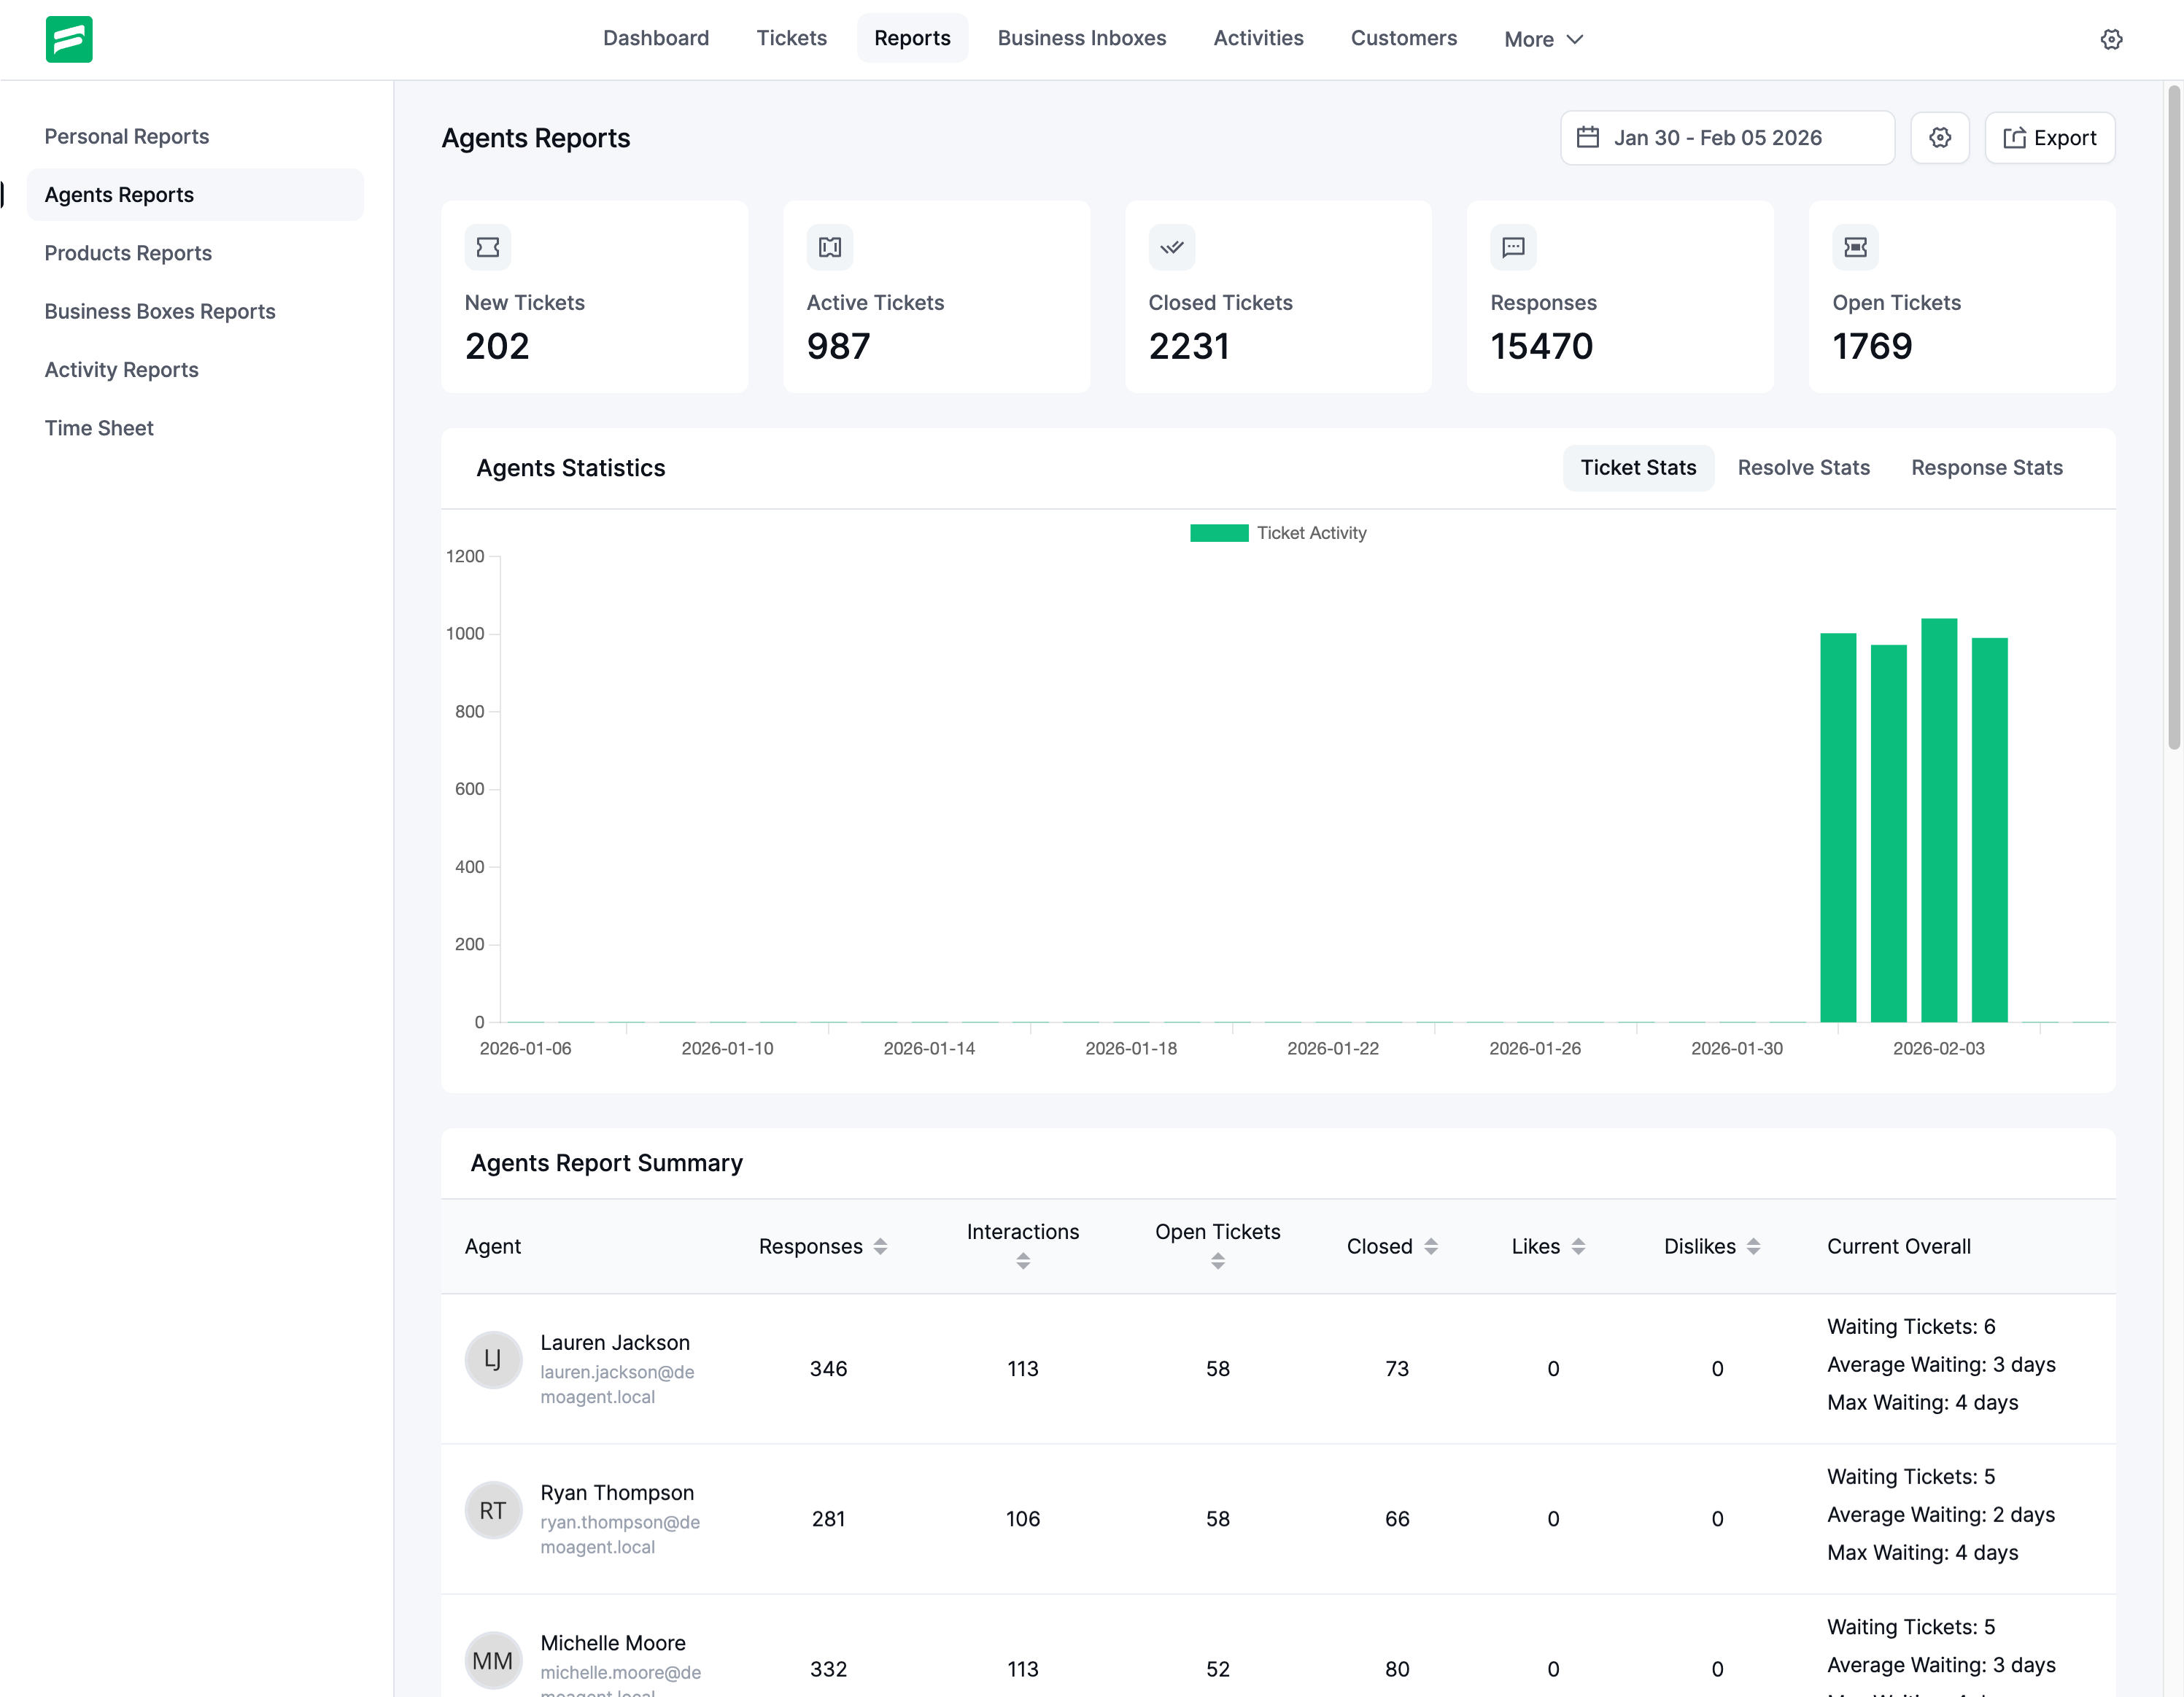Viewport: 2184px width, 1697px height.
Task: Click the Active Tickets card icon
Action: (829, 247)
